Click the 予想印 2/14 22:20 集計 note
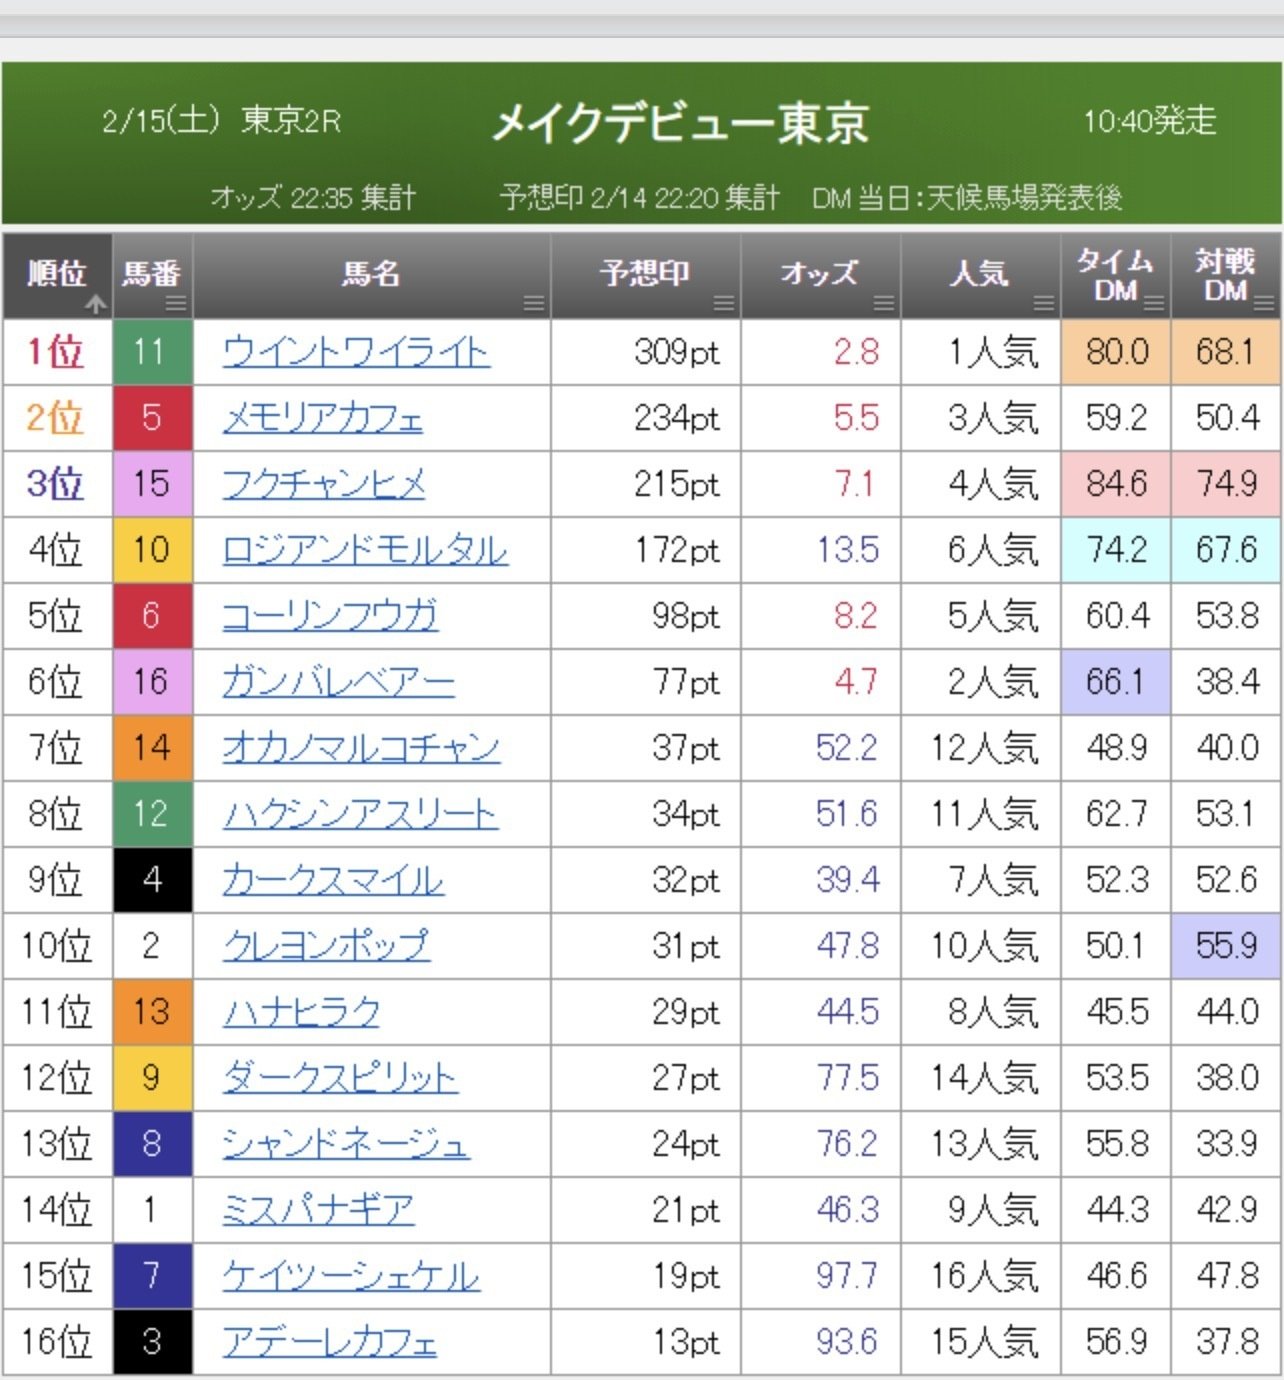This screenshot has height=1380, width=1284. pos(639,197)
